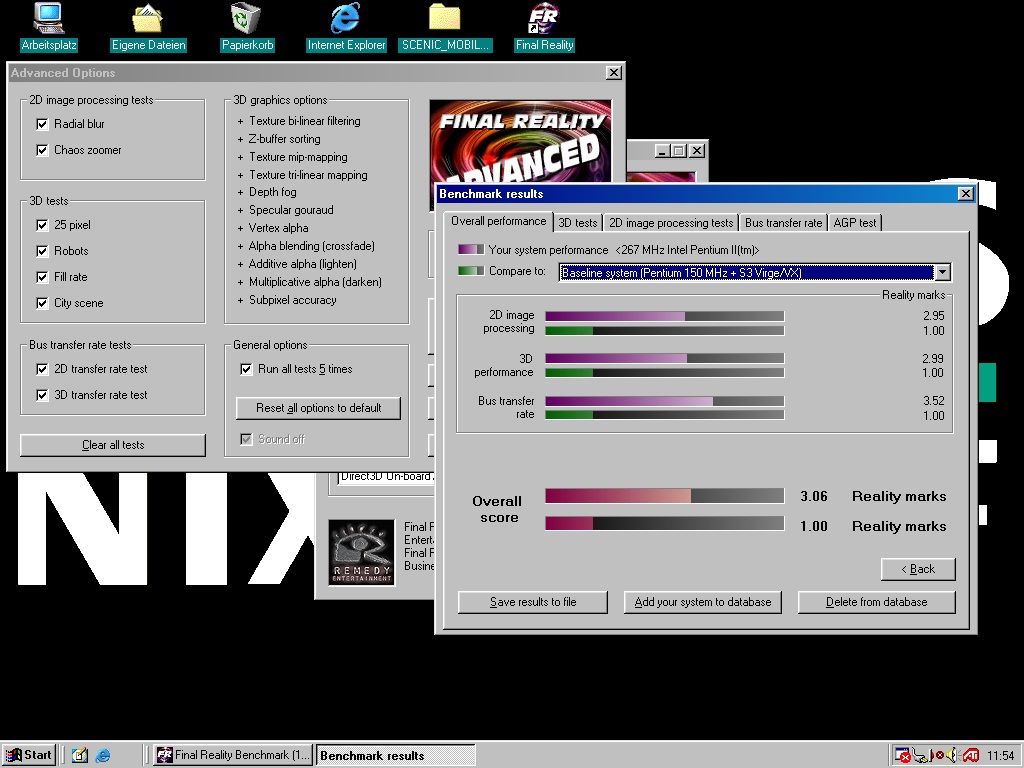
Task: Open the Bus transfer rate tab
Action: [x=783, y=223]
